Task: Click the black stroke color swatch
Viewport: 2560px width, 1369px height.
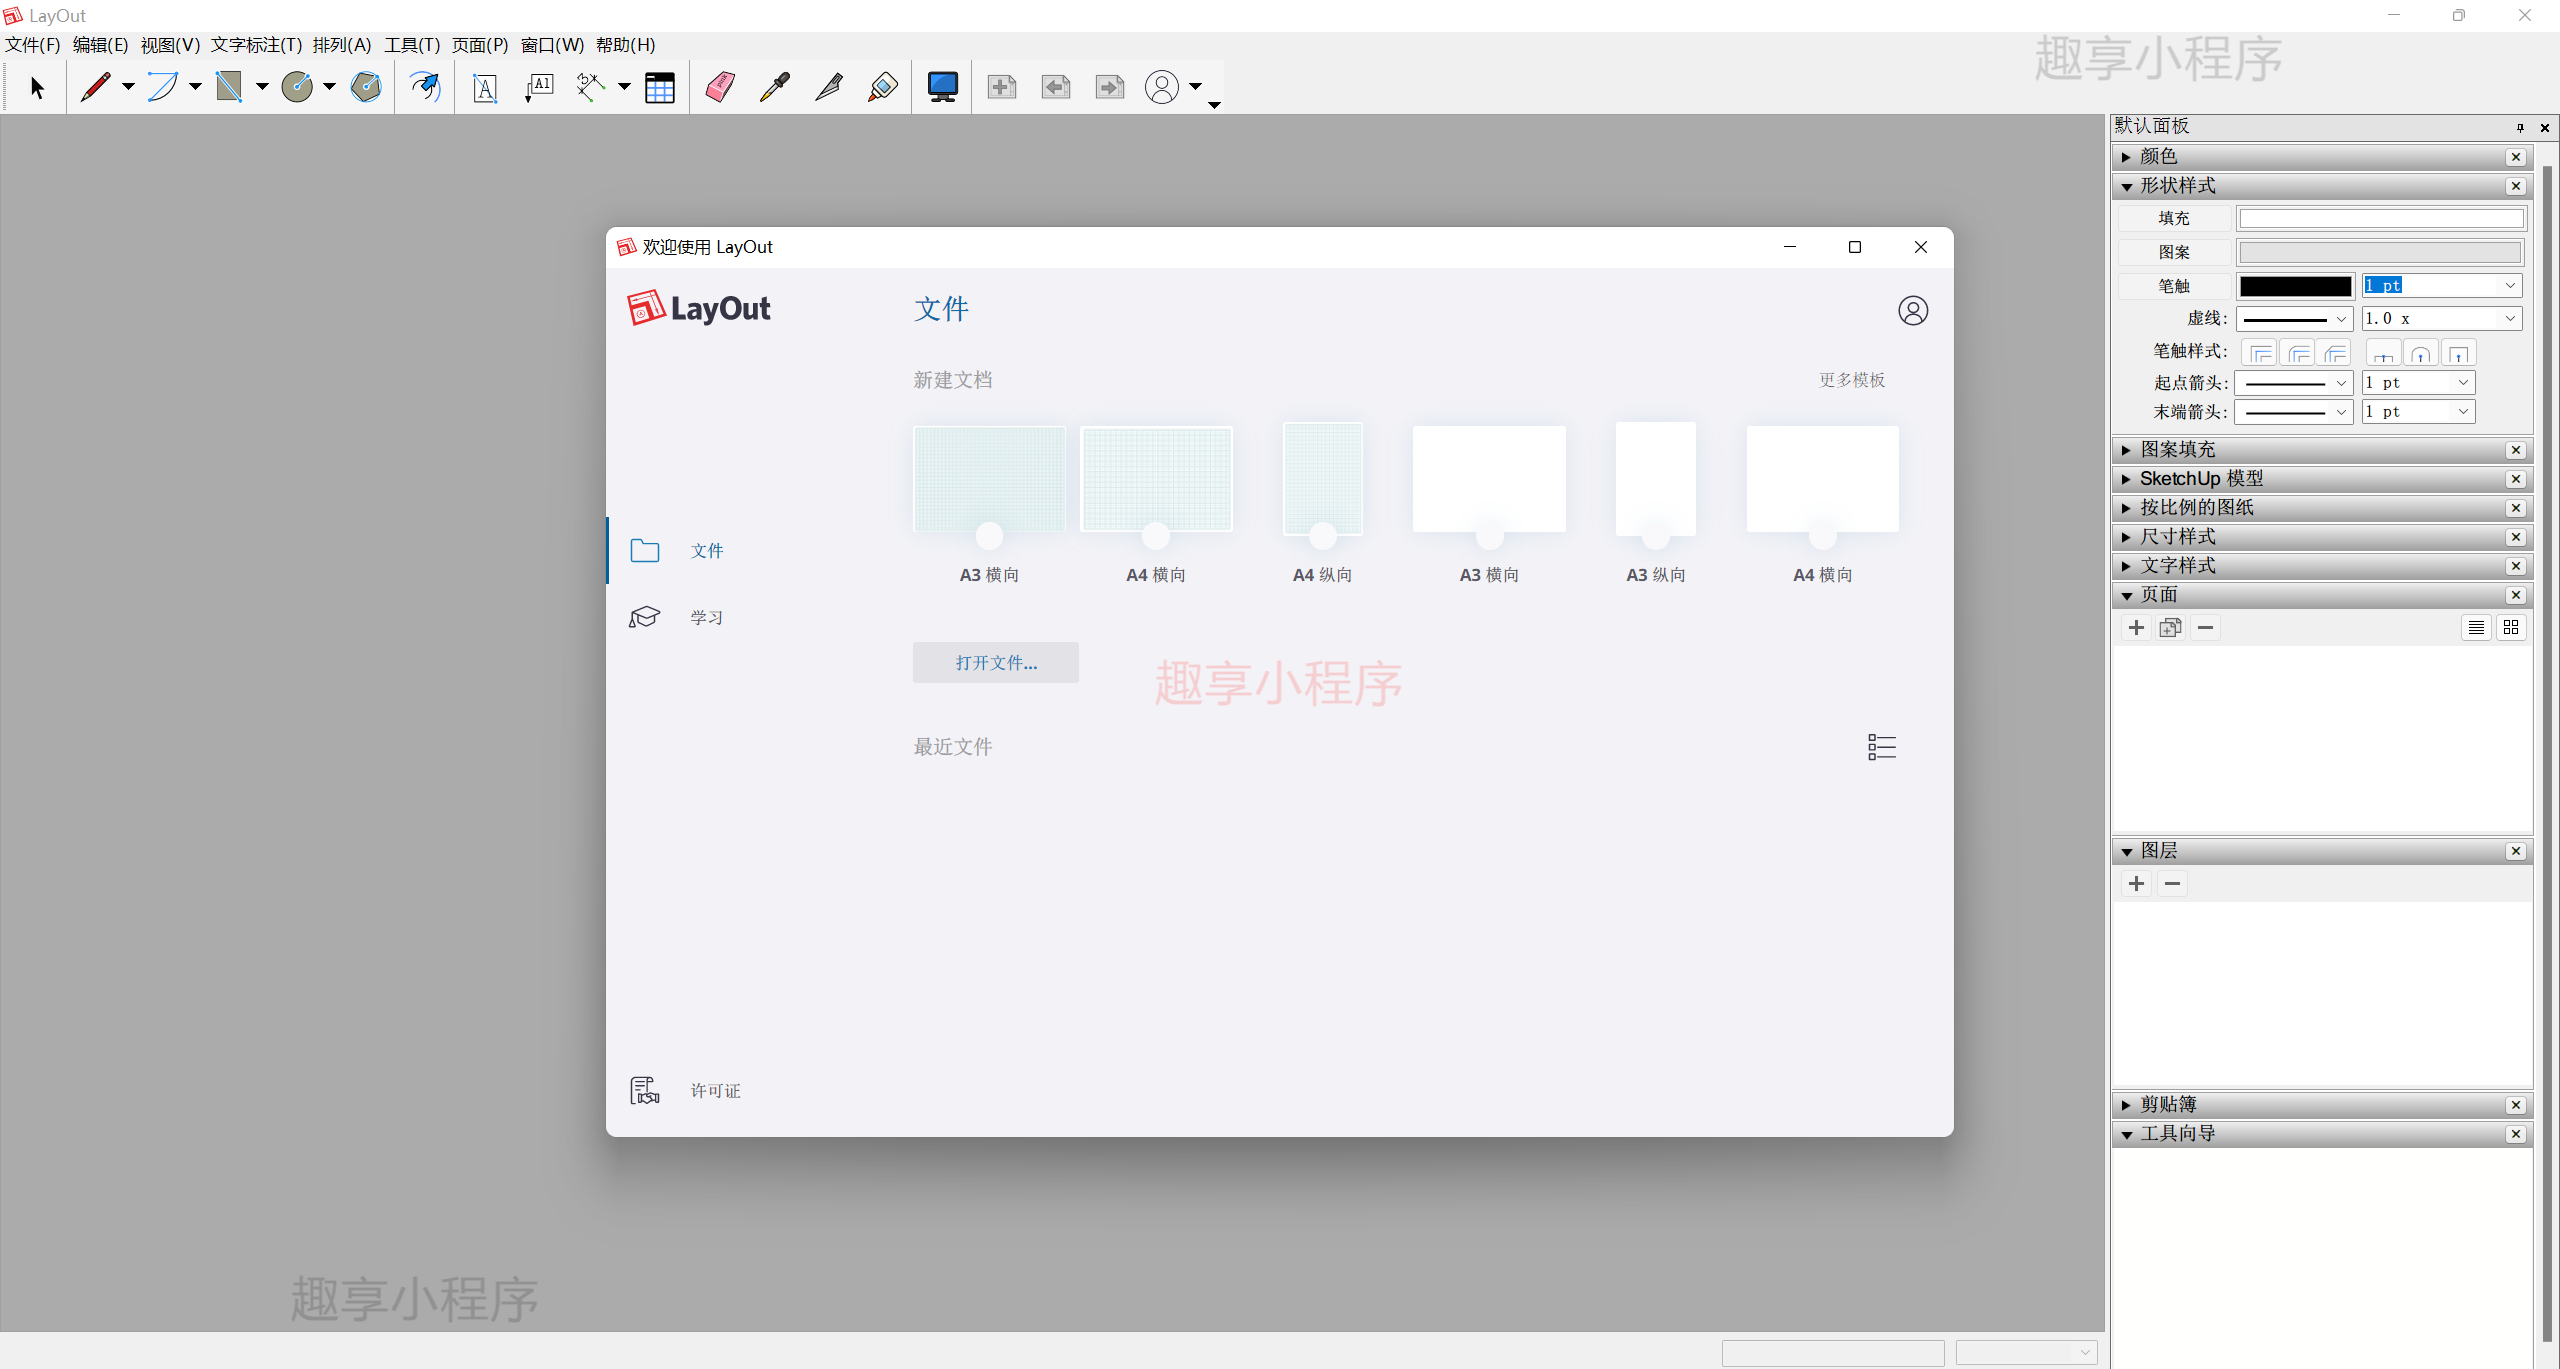Action: click(x=2295, y=286)
